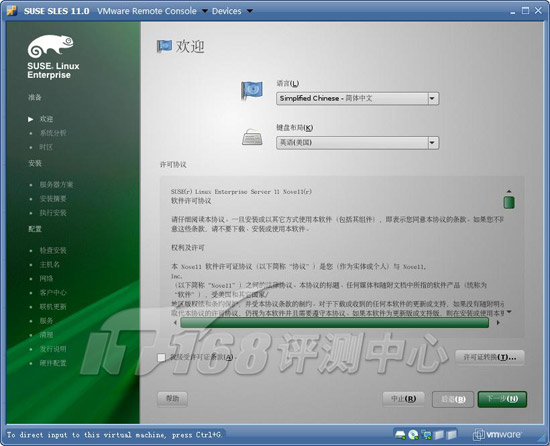The height and width of the screenshot is (446, 550).
Task: Click the SUSE SLES 11.0 title text
Action: click(x=56, y=11)
